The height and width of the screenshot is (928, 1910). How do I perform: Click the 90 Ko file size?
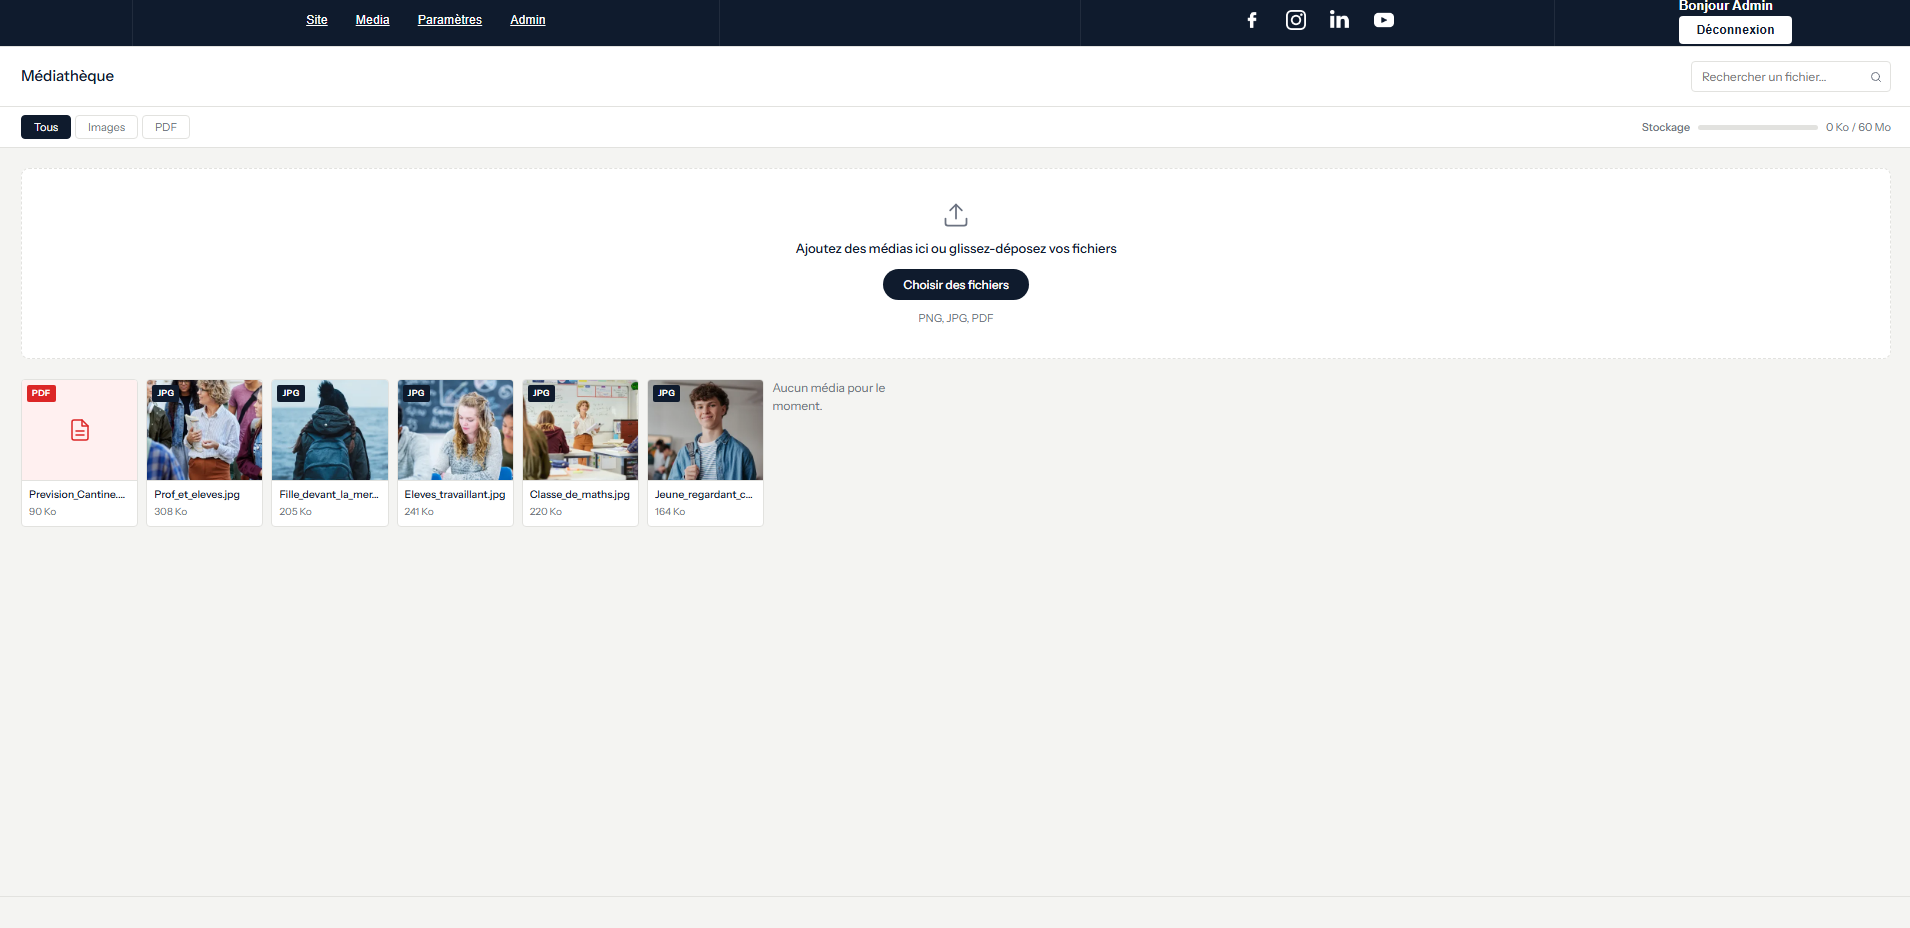pos(43,512)
